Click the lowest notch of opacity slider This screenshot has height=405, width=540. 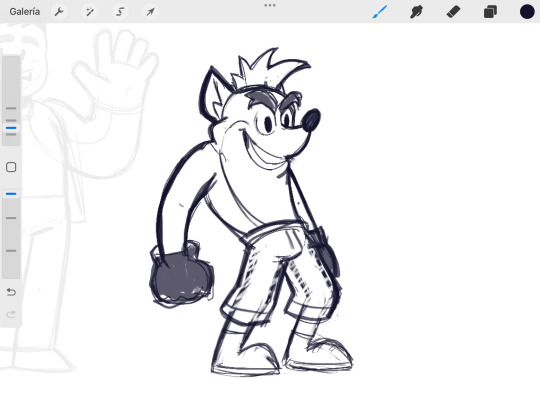[11, 251]
